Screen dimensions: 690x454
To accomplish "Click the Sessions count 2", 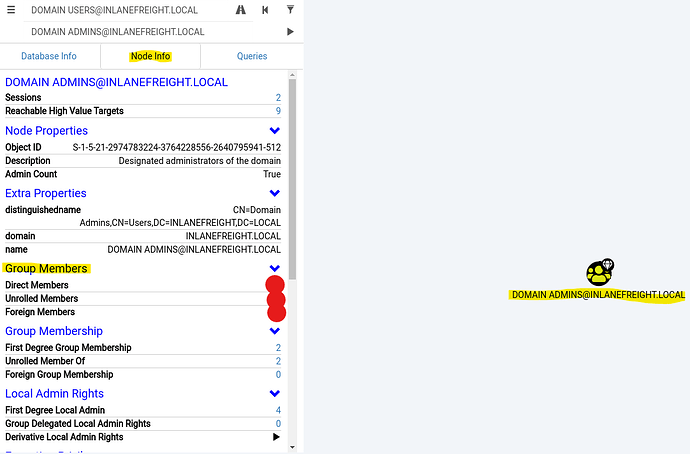I will click(x=278, y=98).
